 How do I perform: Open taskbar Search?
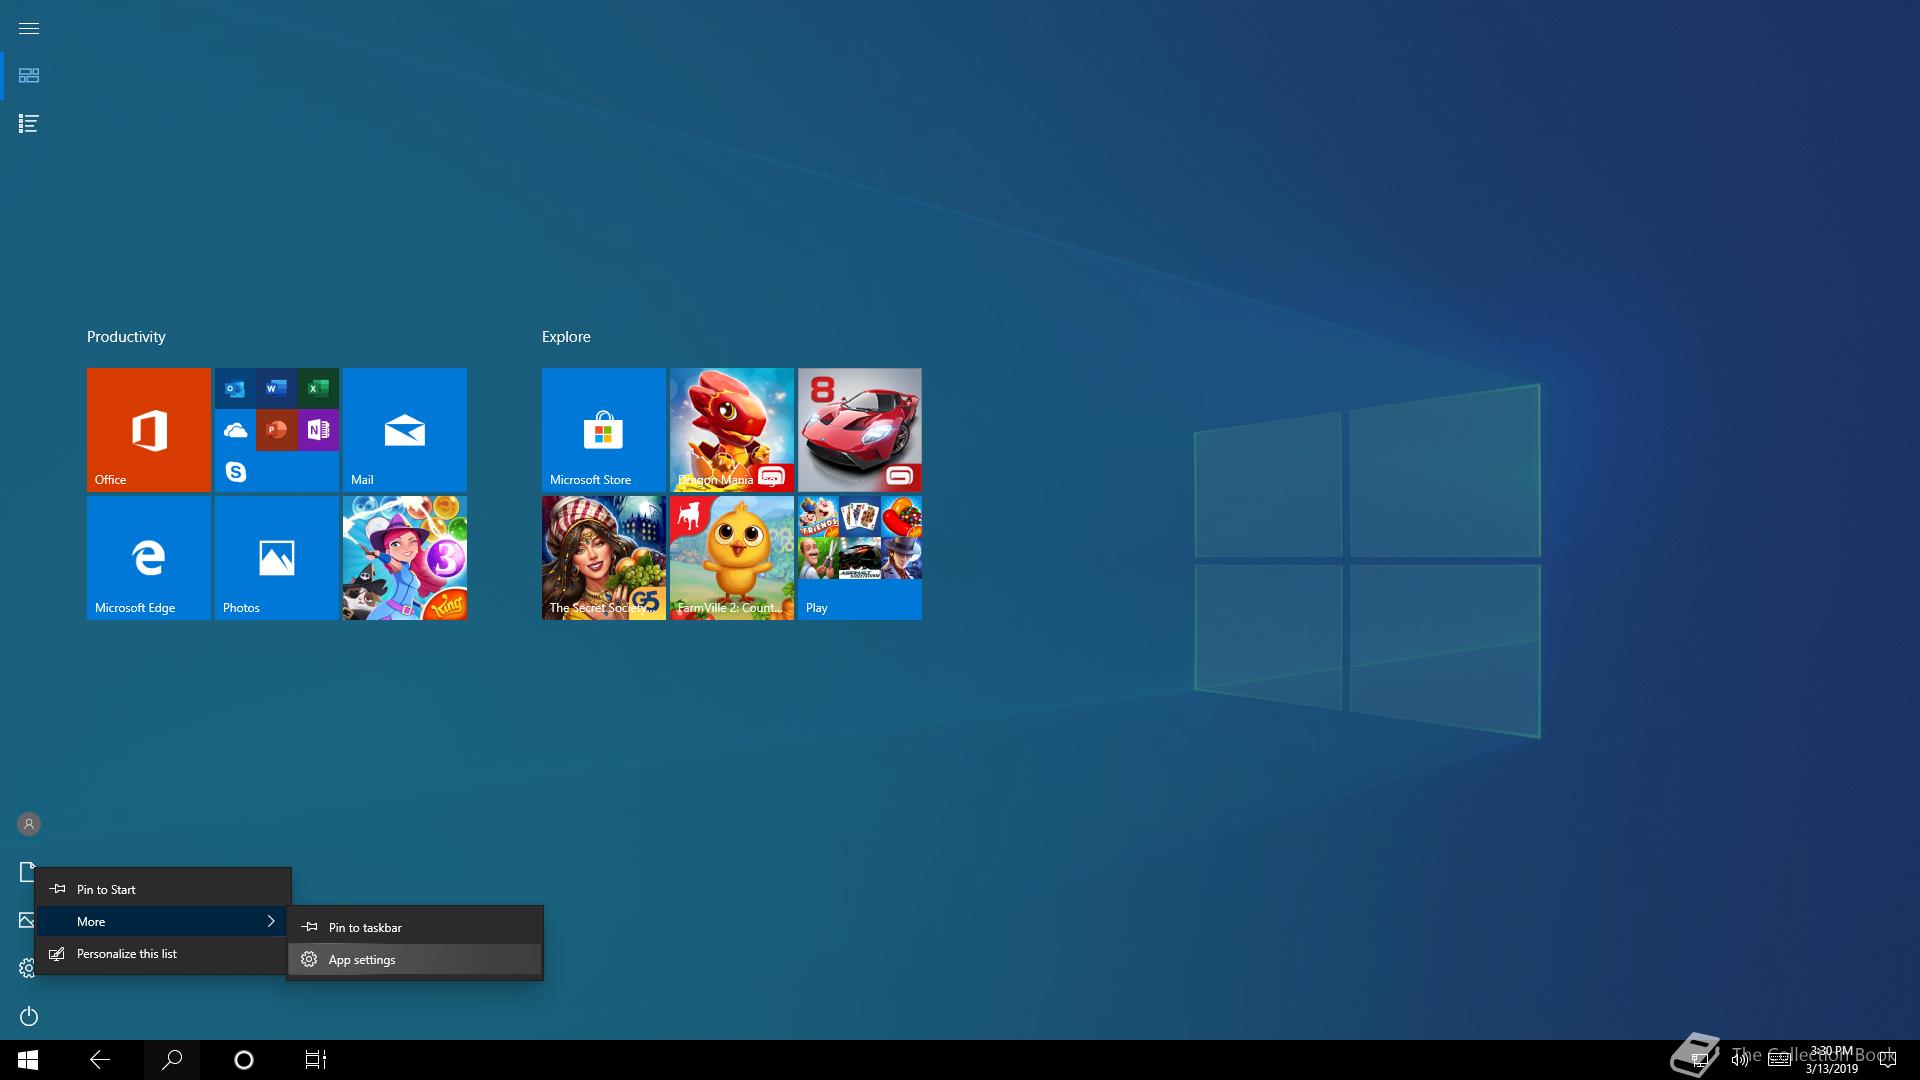[172, 1060]
